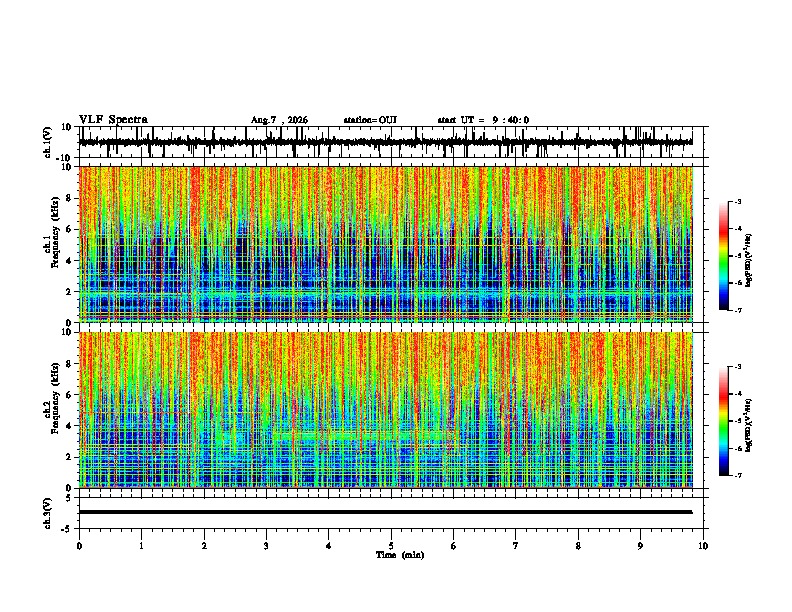The image size is (792, 612).
Task: Click the "6" kHz tick on ch.1 spectrogram
Action: click(x=69, y=229)
